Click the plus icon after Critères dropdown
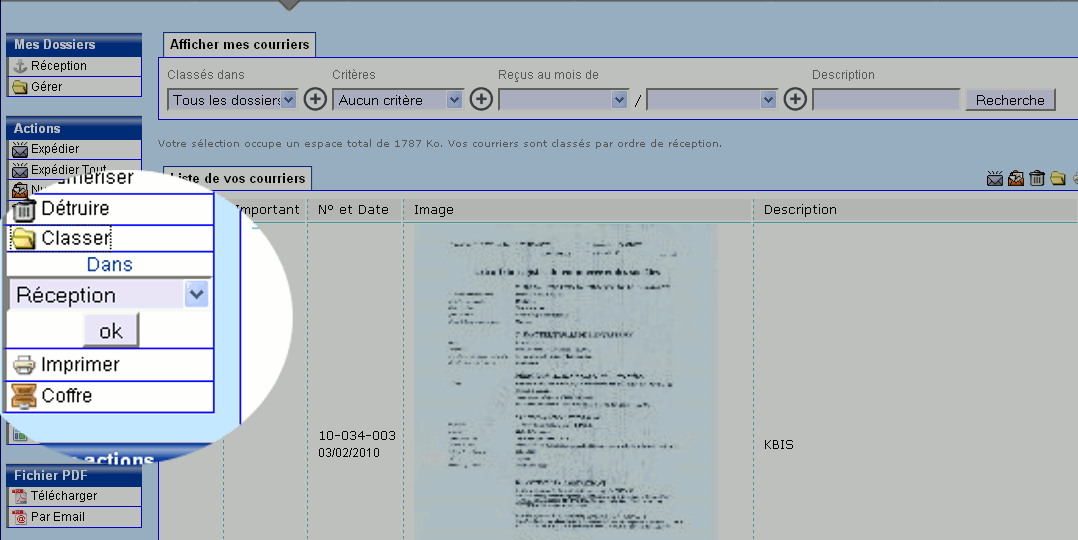 coord(481,99)
